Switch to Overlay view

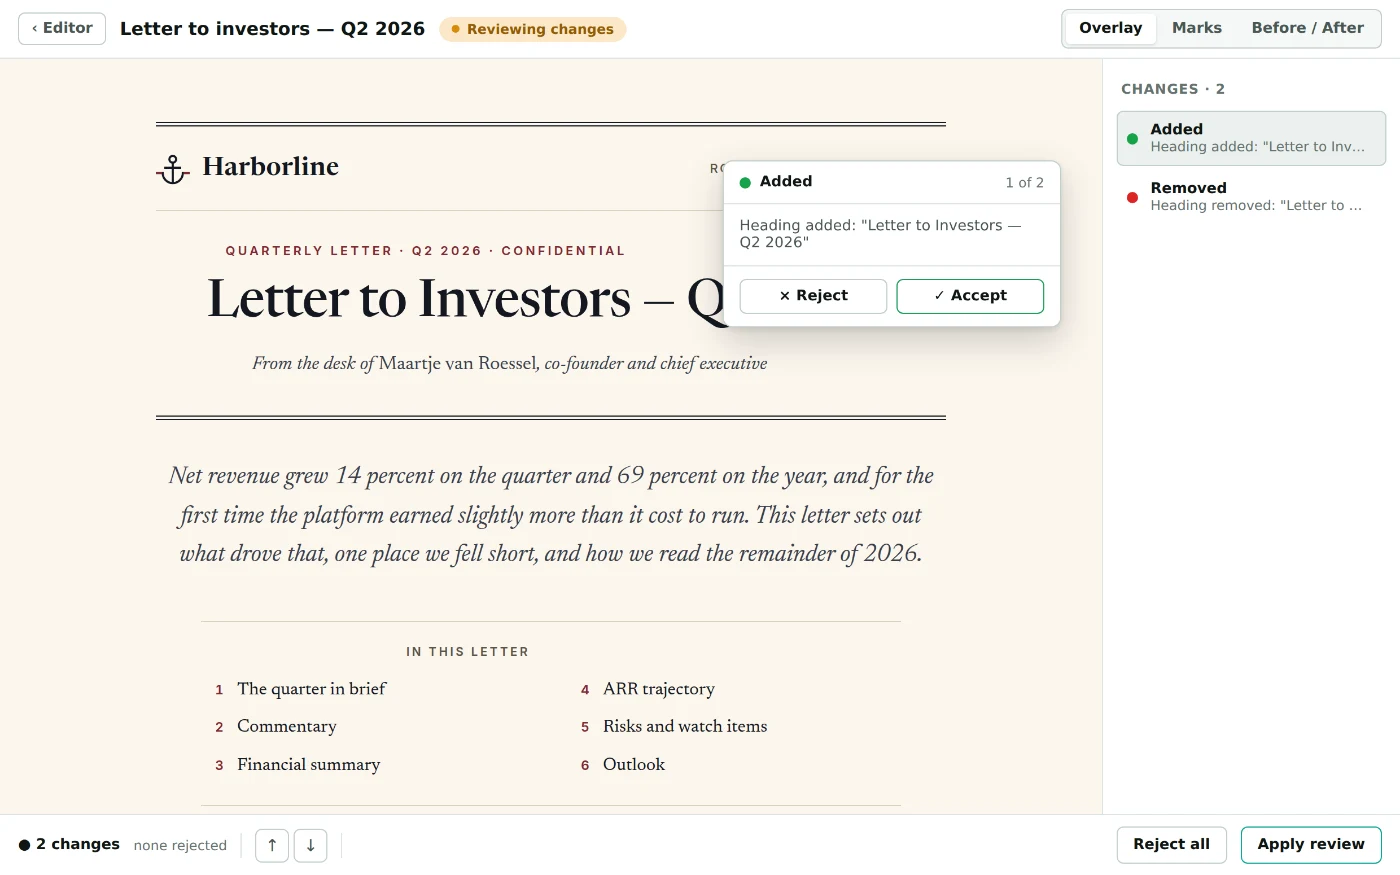click(x=1110, y=28)
